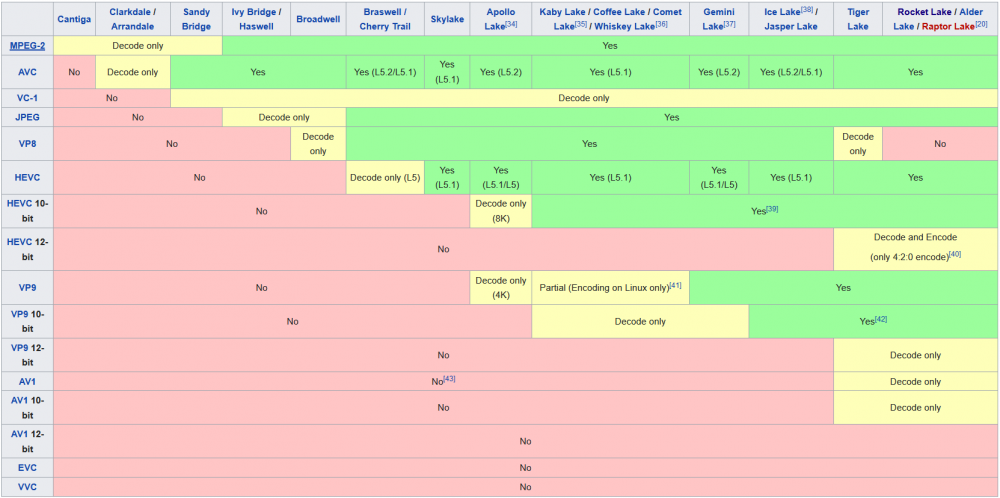This screenshot has height=498, width=1000.
Task: Click VP9 12-bit 'Decode only' cell
Action: click(915, 355)
